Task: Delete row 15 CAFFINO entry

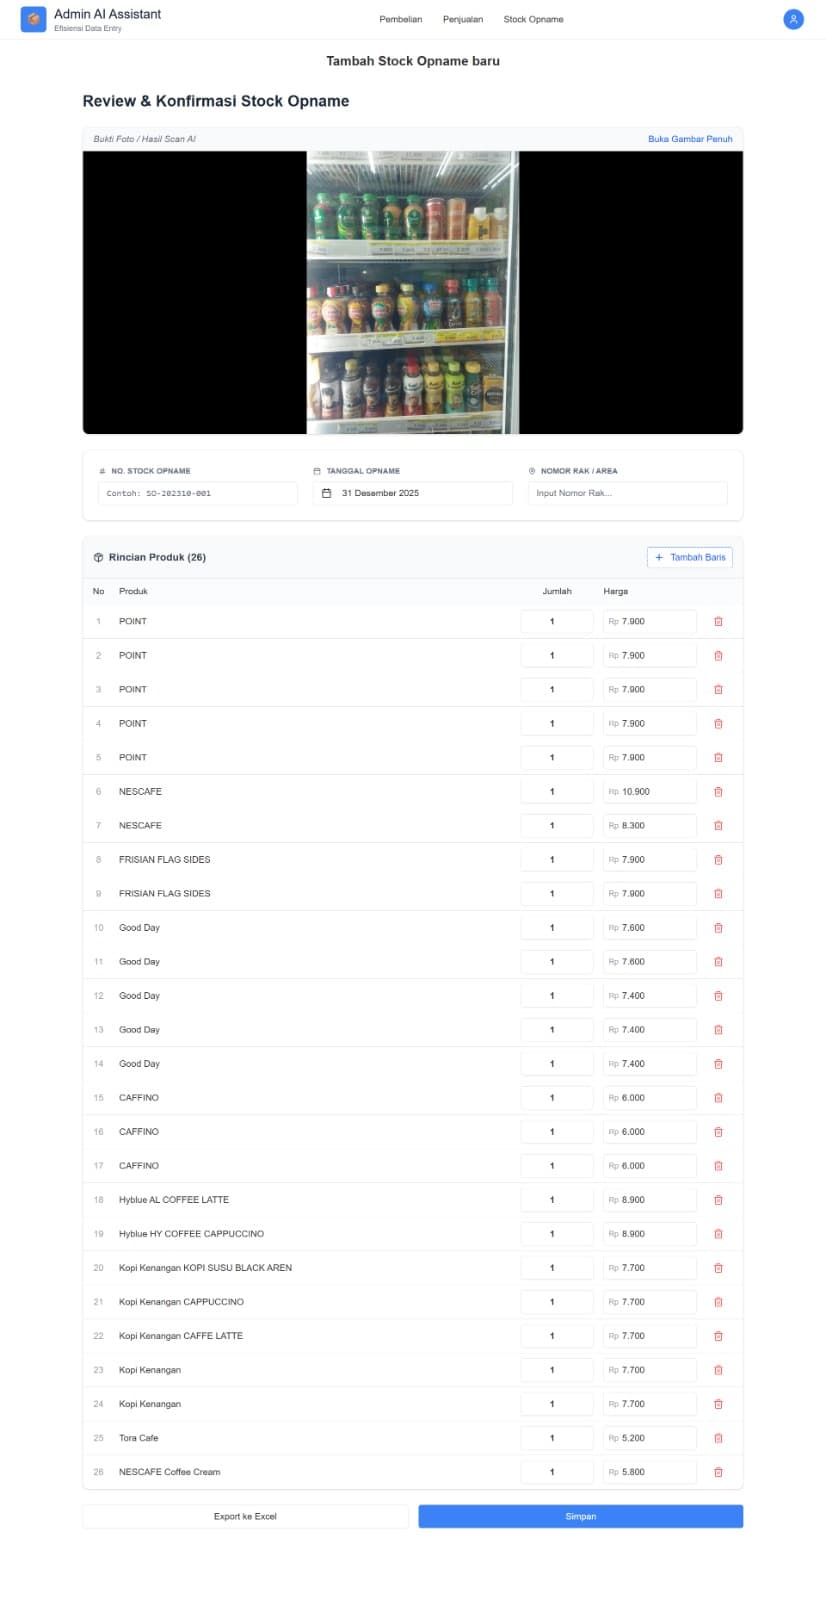Action: pyautogui.click(x=718, y=1098)
